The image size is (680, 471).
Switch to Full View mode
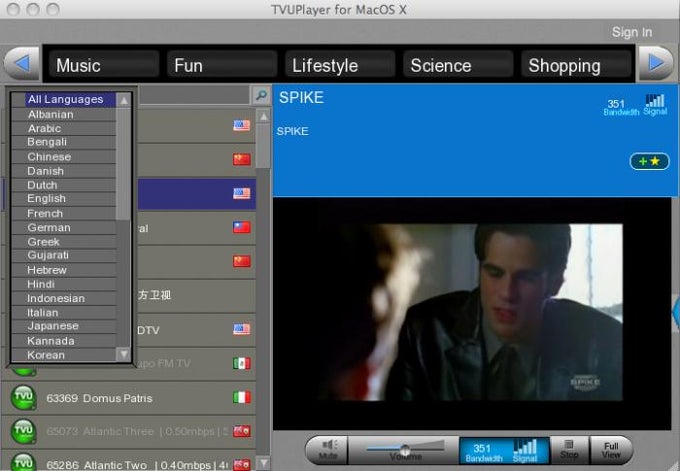pos(611,450)
